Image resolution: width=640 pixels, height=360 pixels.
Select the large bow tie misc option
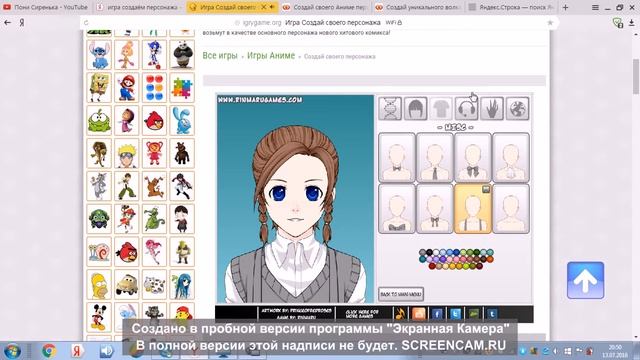(x=473, y=158)
